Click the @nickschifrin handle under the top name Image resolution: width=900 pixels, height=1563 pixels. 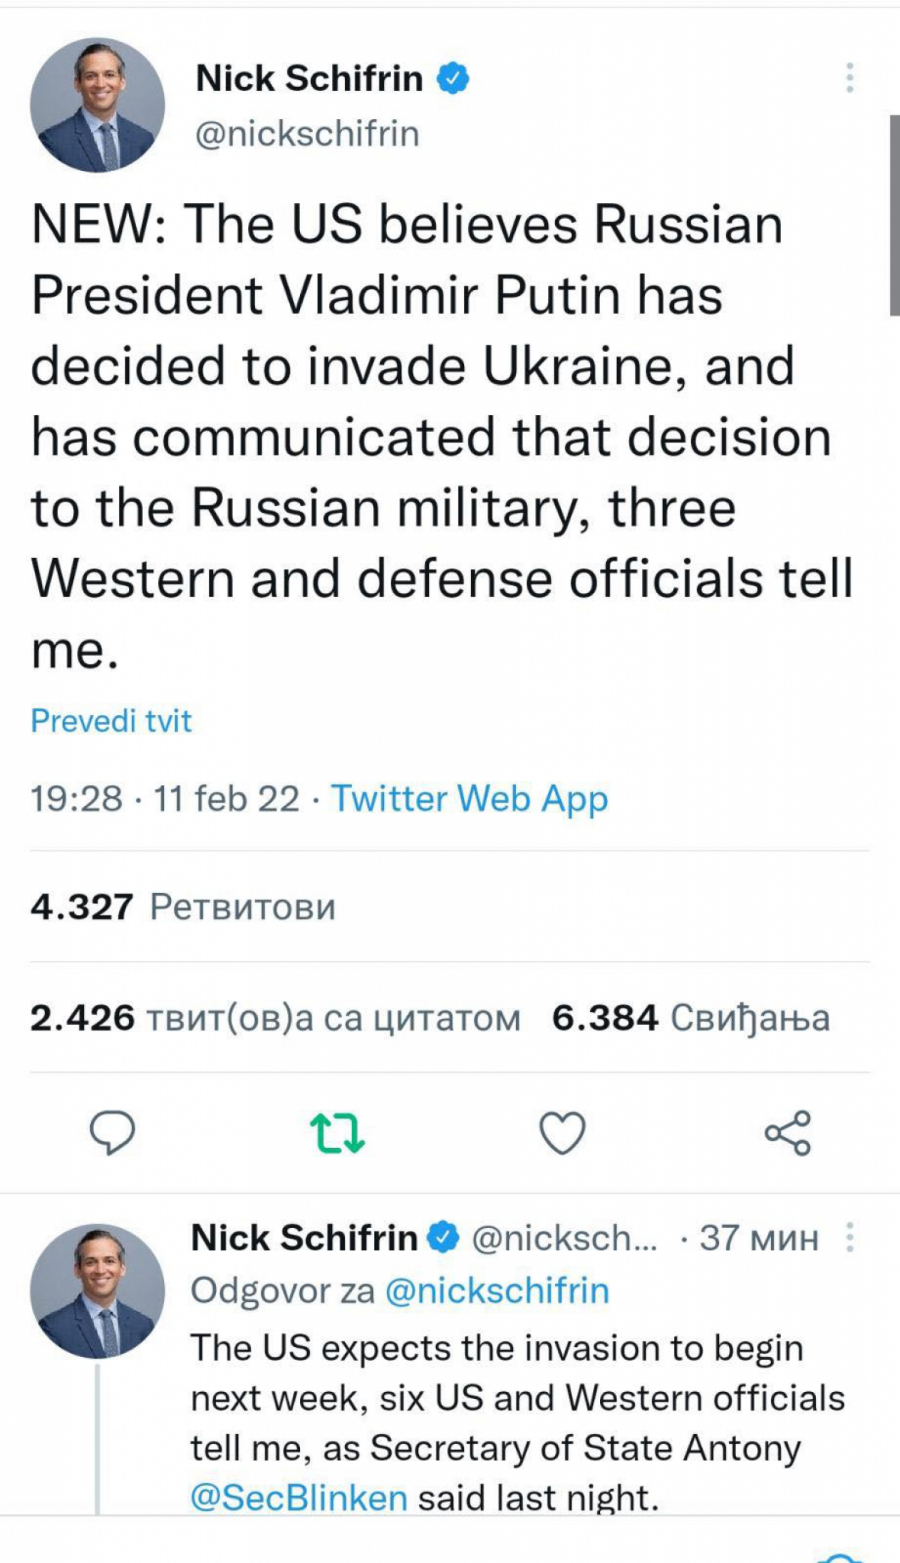click(x=307, y=133)
